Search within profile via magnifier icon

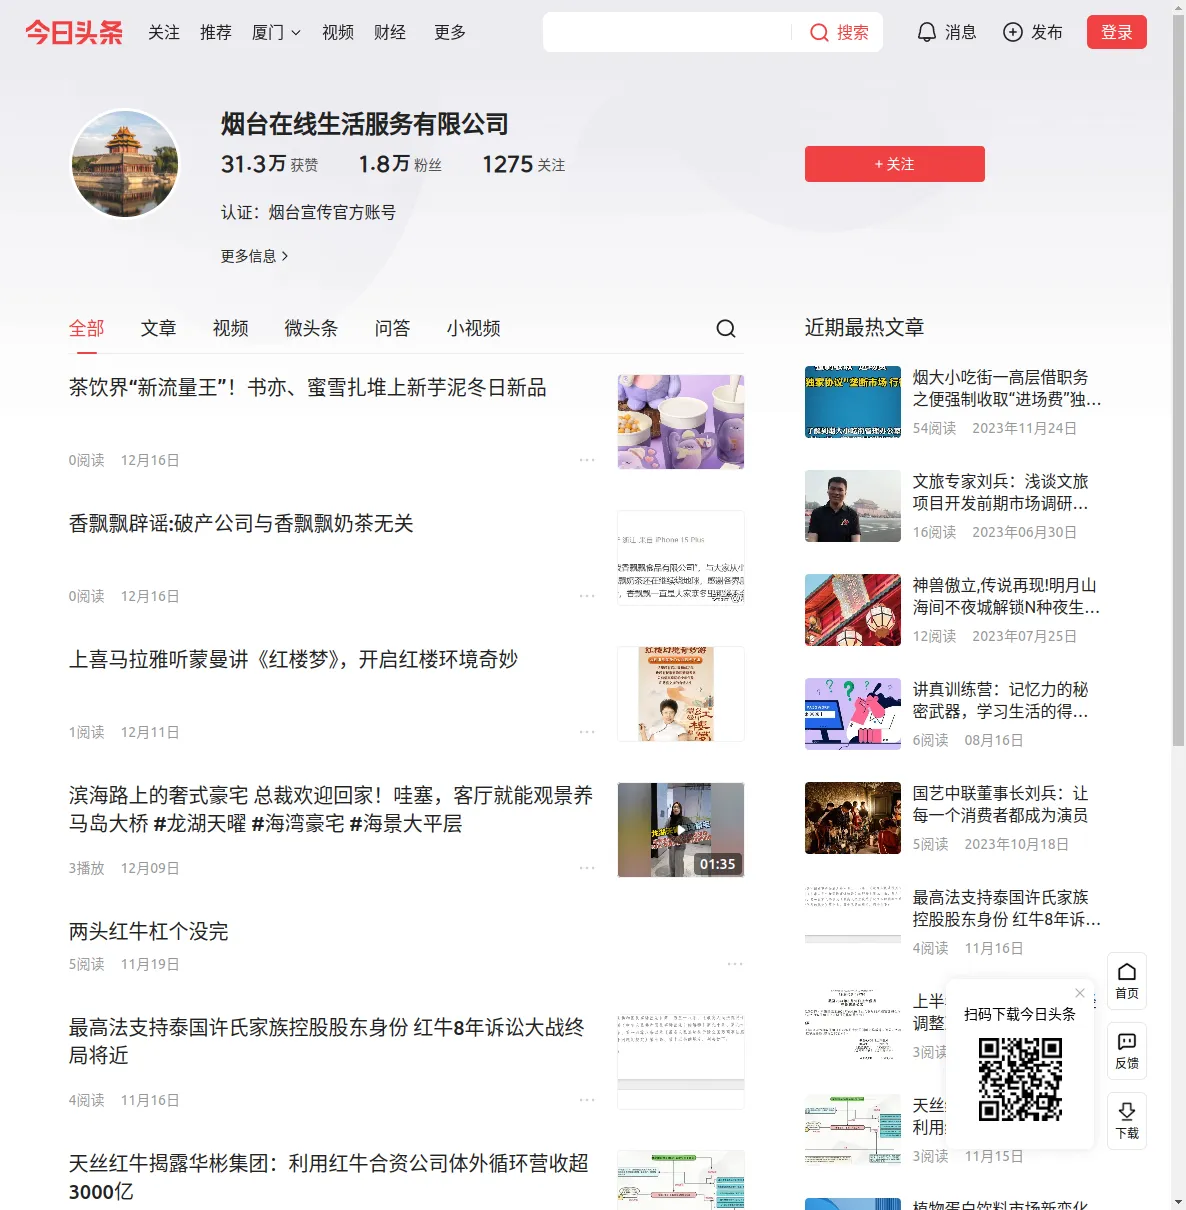click(726, 328)
